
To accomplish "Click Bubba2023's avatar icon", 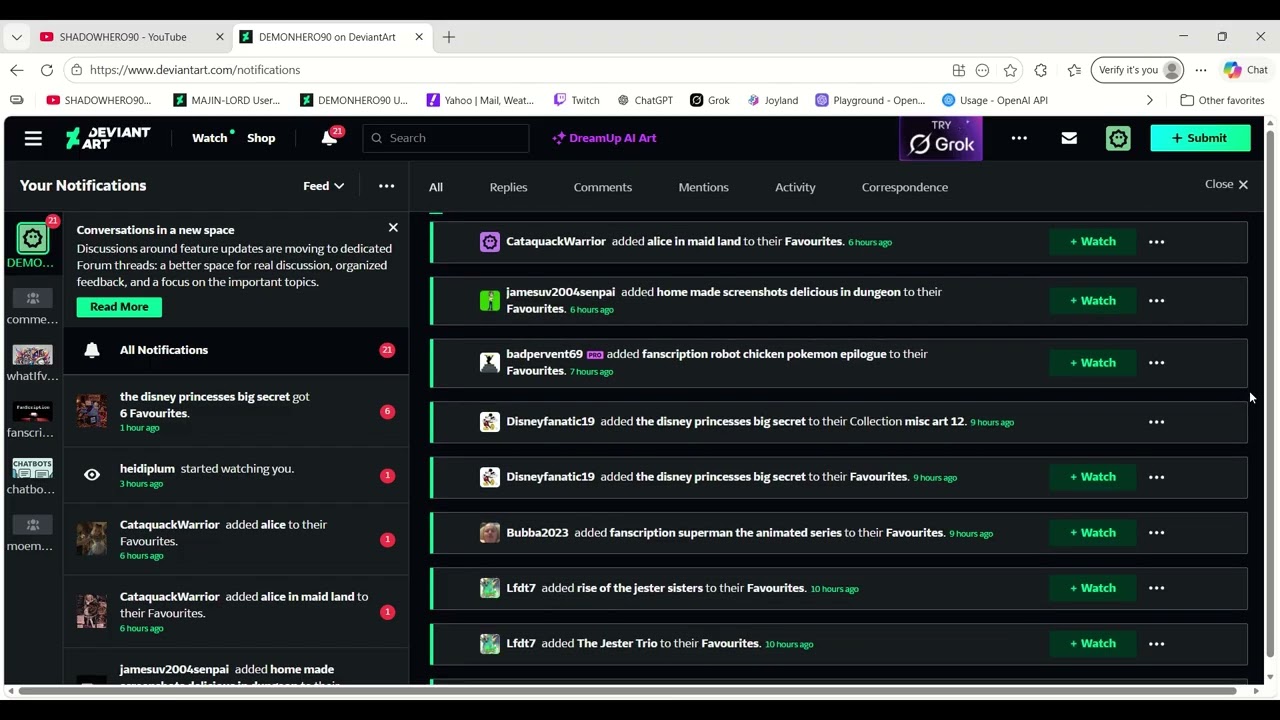I will 489,533.
